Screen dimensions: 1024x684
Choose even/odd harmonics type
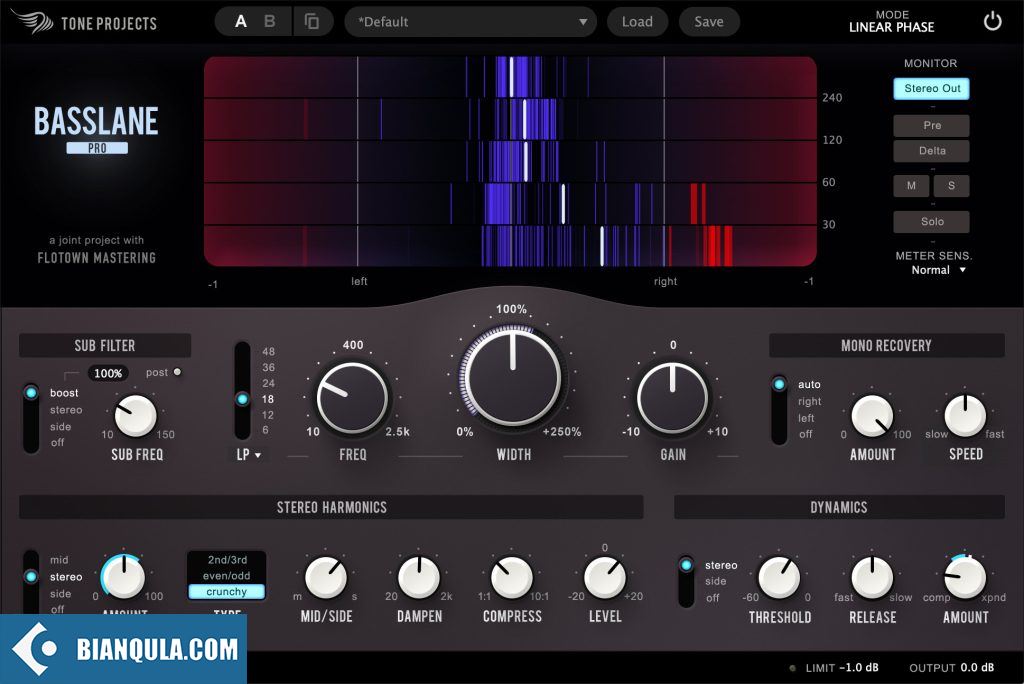227,576
